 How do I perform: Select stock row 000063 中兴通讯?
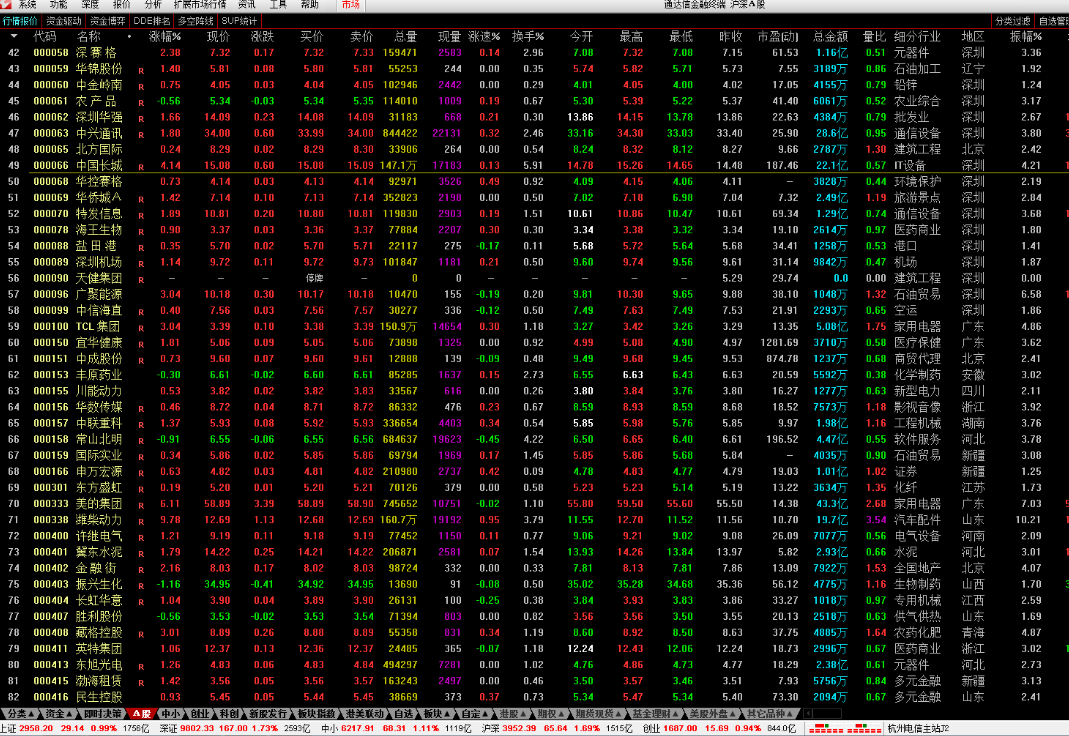click(534, 133)
